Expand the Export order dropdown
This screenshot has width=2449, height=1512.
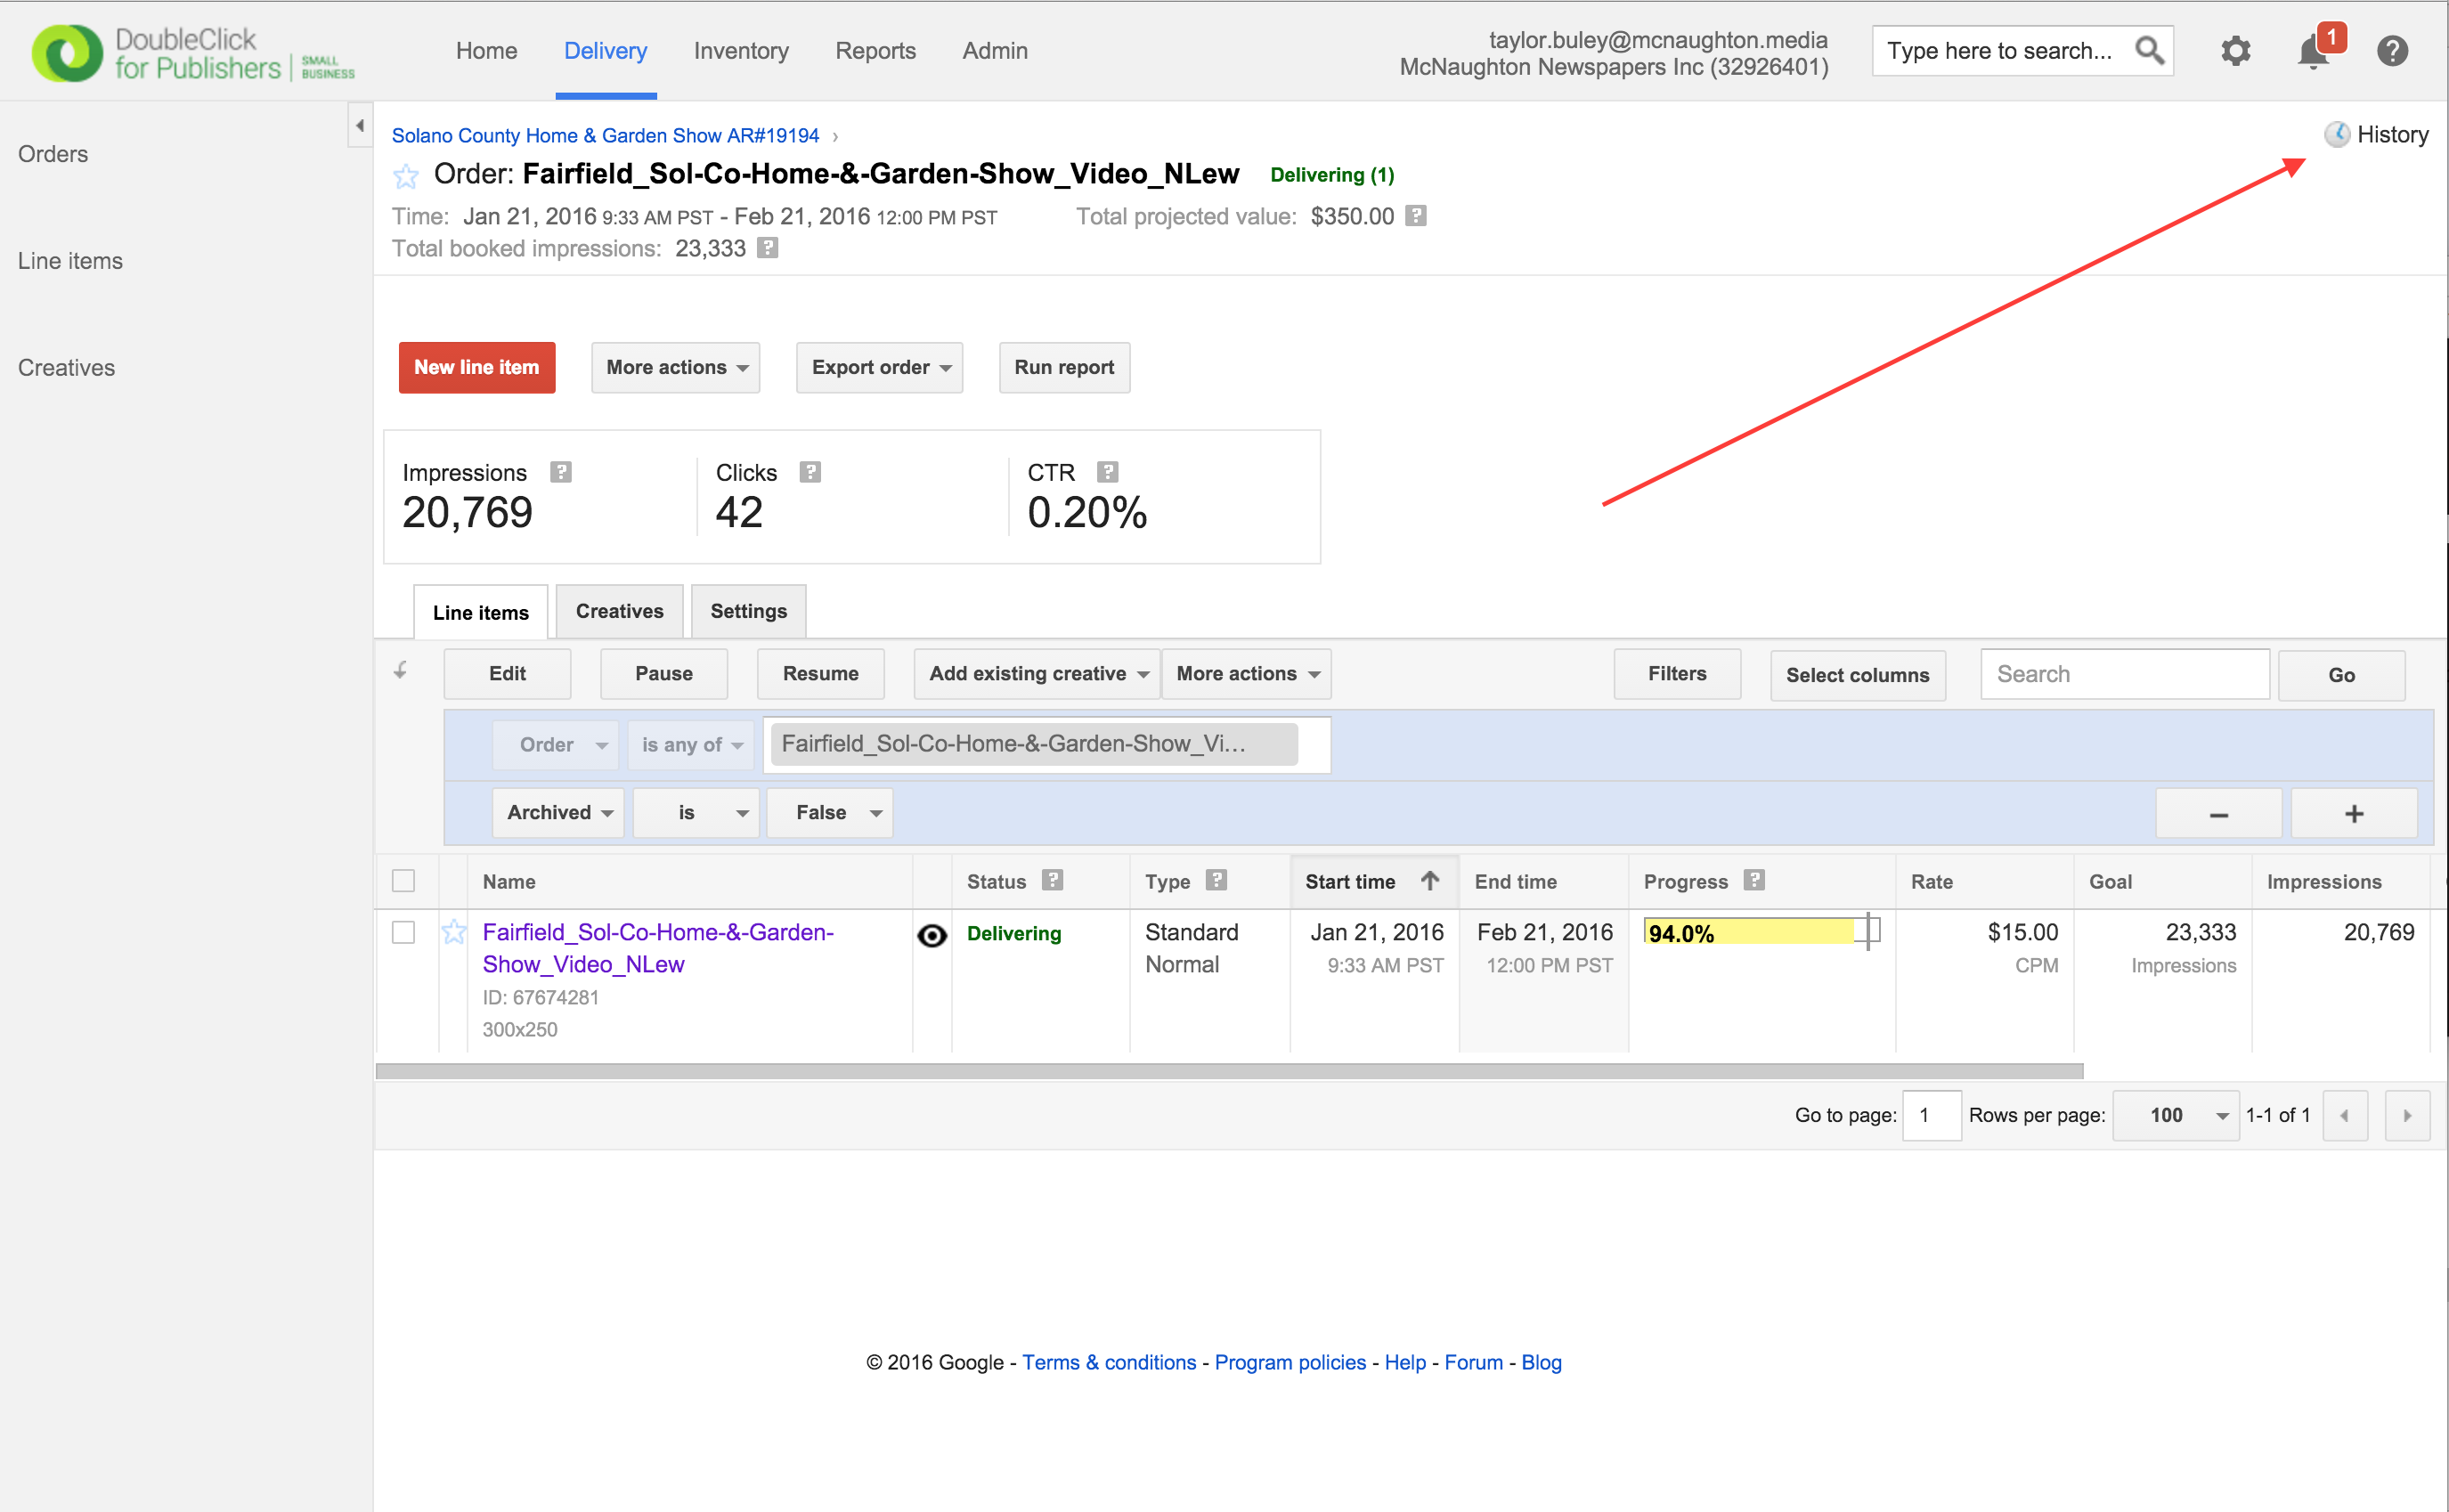click(879, 368)
